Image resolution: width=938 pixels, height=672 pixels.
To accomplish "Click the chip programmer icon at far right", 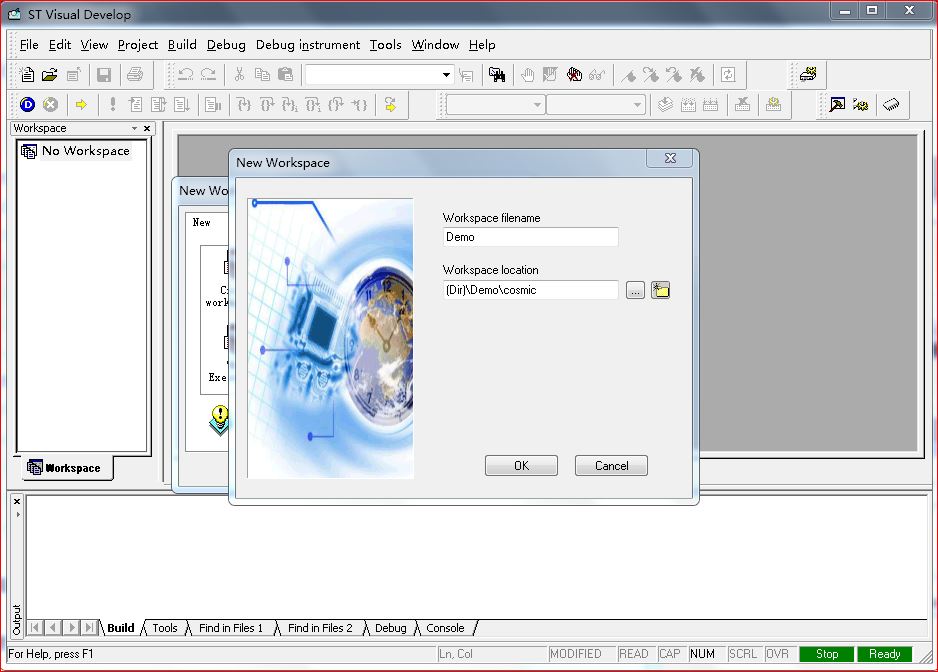I will click(891, 105).
